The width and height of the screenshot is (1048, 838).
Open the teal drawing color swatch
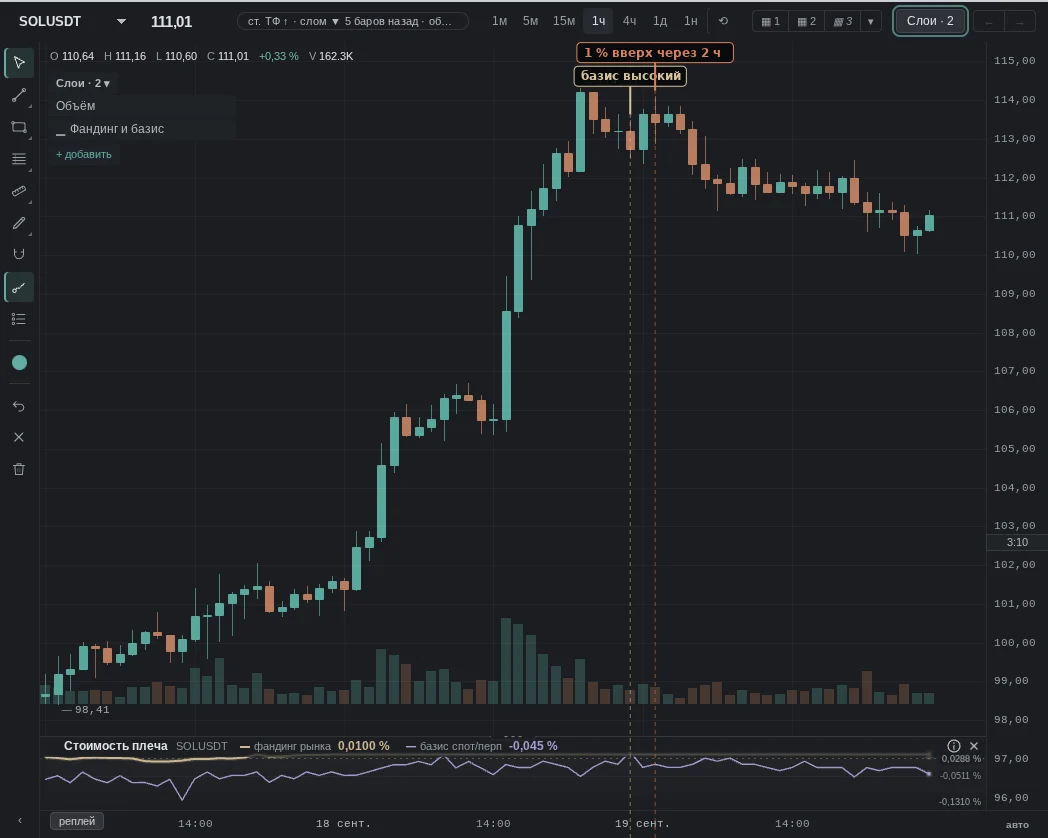19,362
